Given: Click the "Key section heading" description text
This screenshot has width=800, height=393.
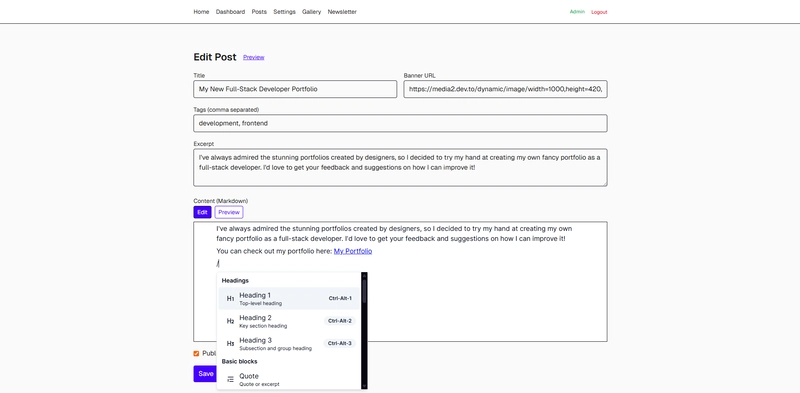Looking at the screenshot, I should (x=263, y=326).
